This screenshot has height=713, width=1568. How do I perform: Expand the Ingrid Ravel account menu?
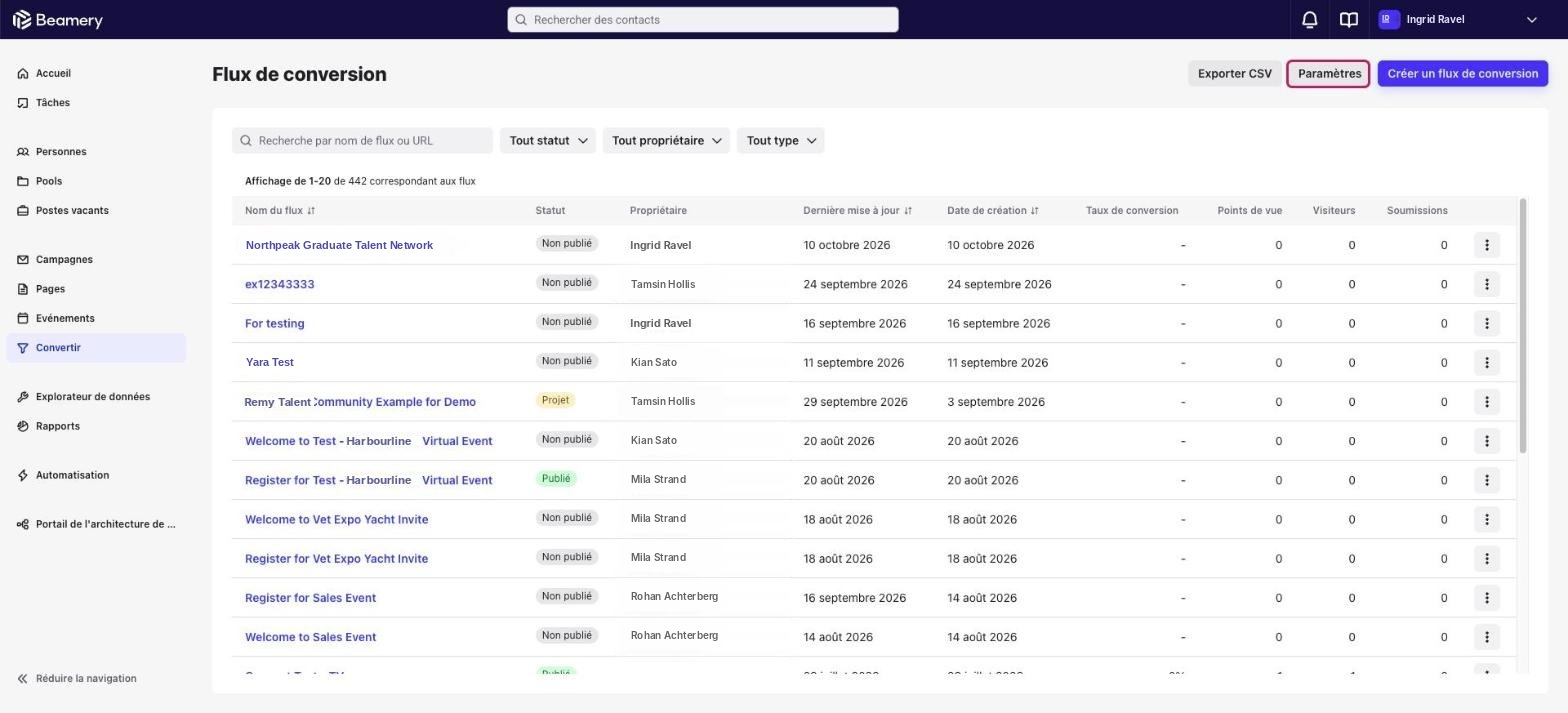click(1531, 20)
